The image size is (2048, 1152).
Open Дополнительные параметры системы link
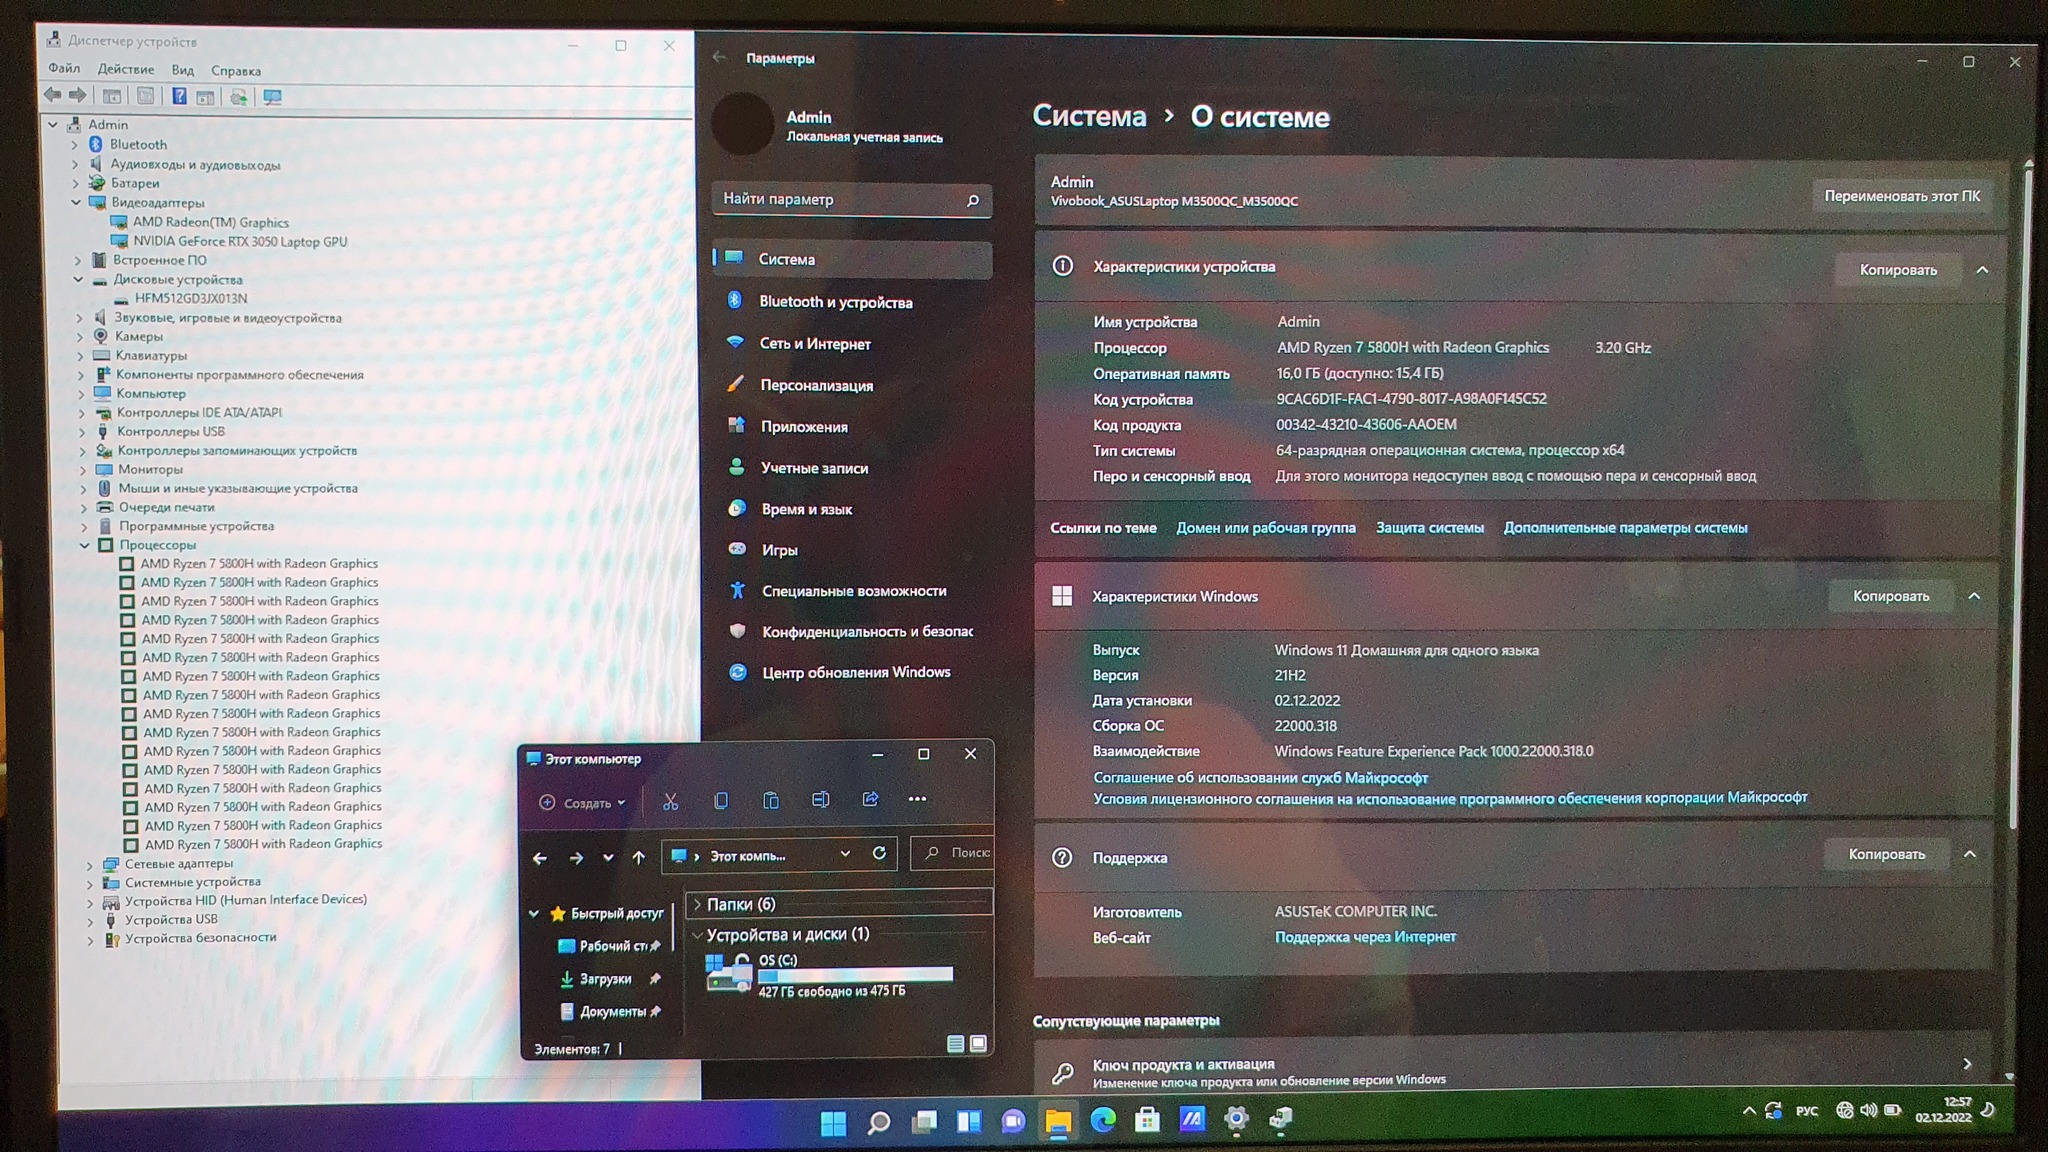pos(1625,528)
